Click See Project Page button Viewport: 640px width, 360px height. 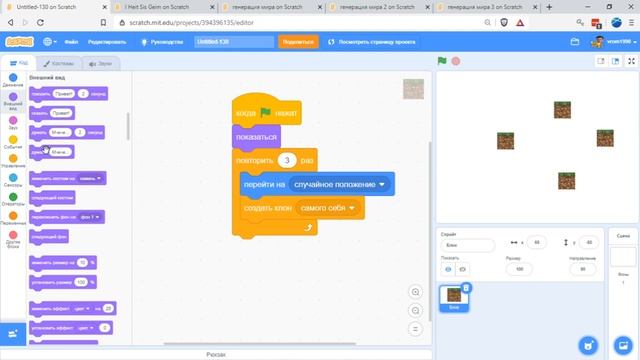tap(372, 42)
